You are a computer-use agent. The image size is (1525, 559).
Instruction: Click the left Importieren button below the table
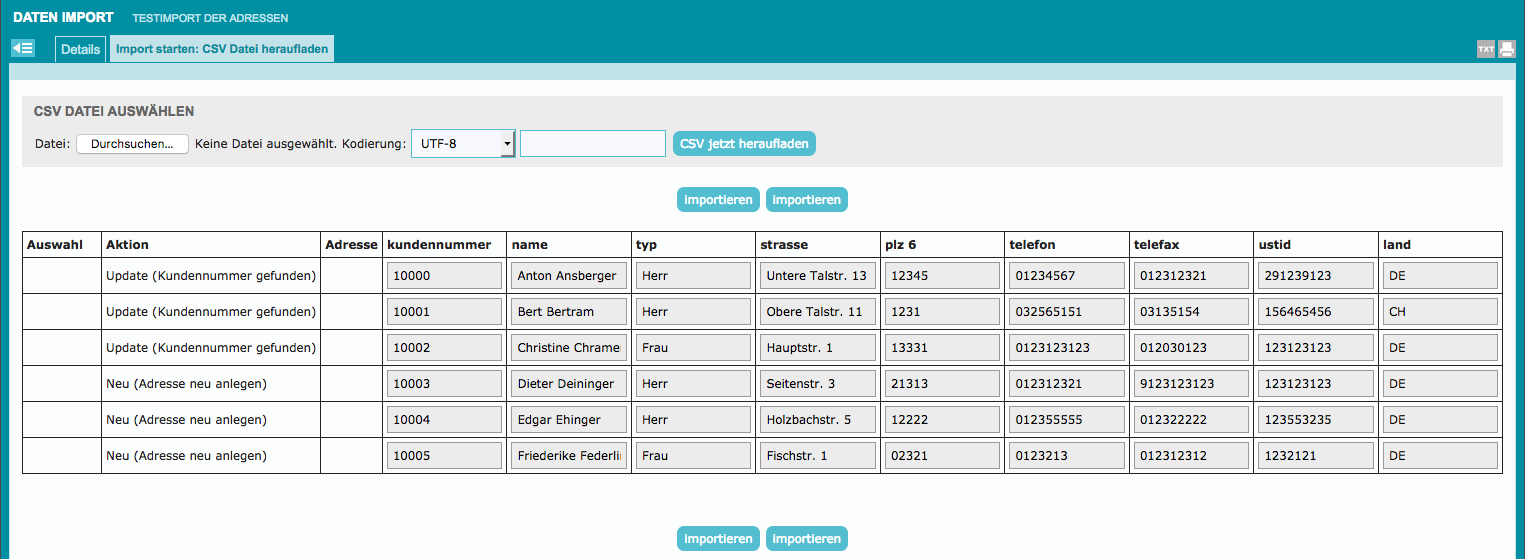[718, 539]
